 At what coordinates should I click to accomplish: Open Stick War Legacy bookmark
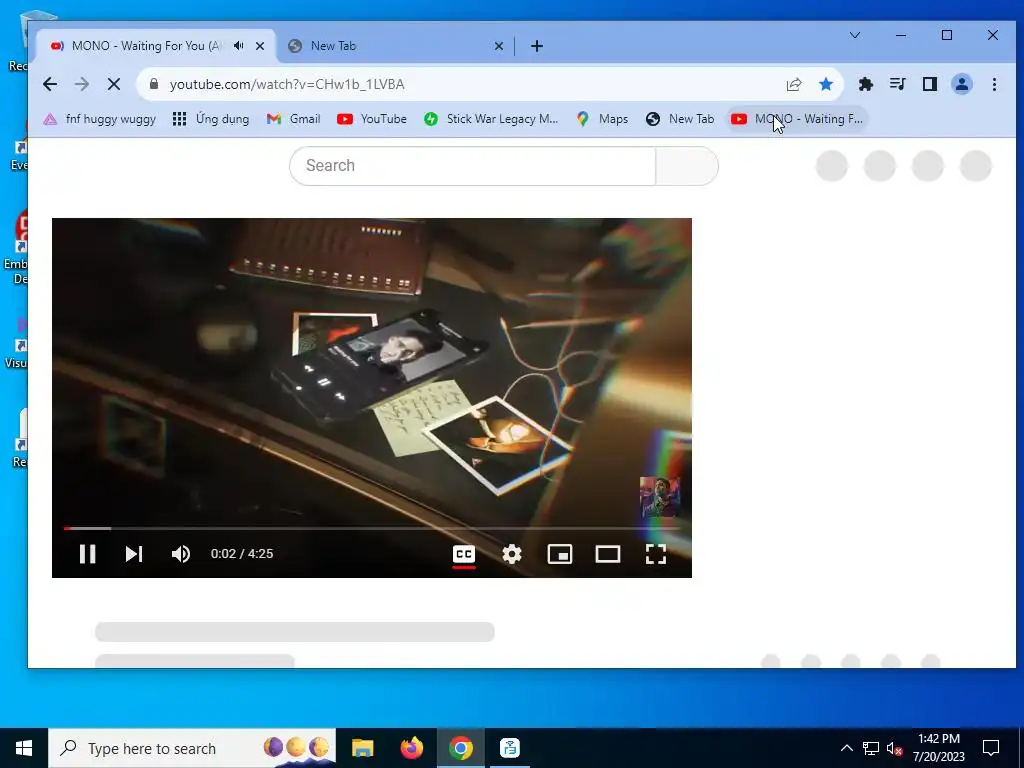(x=491, y=119)
